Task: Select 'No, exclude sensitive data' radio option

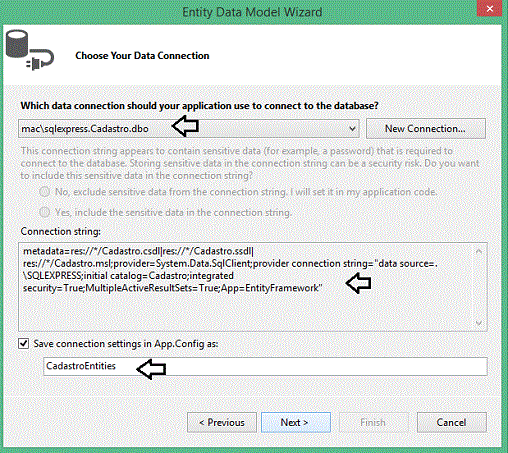Action: coord(45,192)
